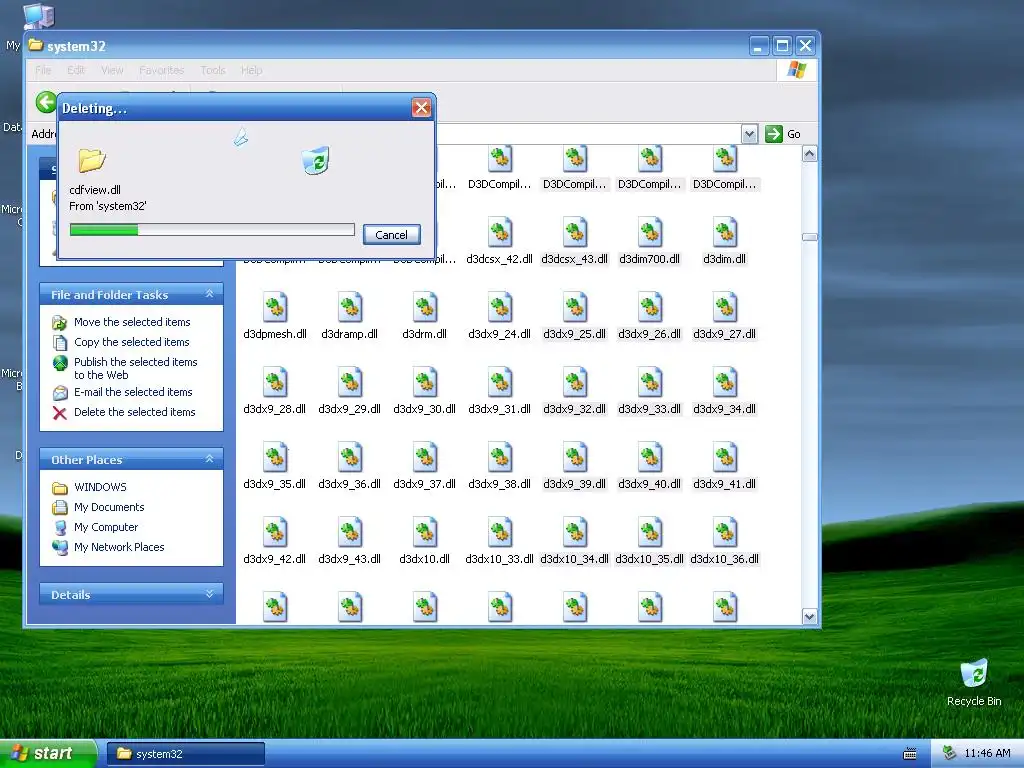
Task: Click the d3dx9_34.dll file name
Action: click(725, 409)
